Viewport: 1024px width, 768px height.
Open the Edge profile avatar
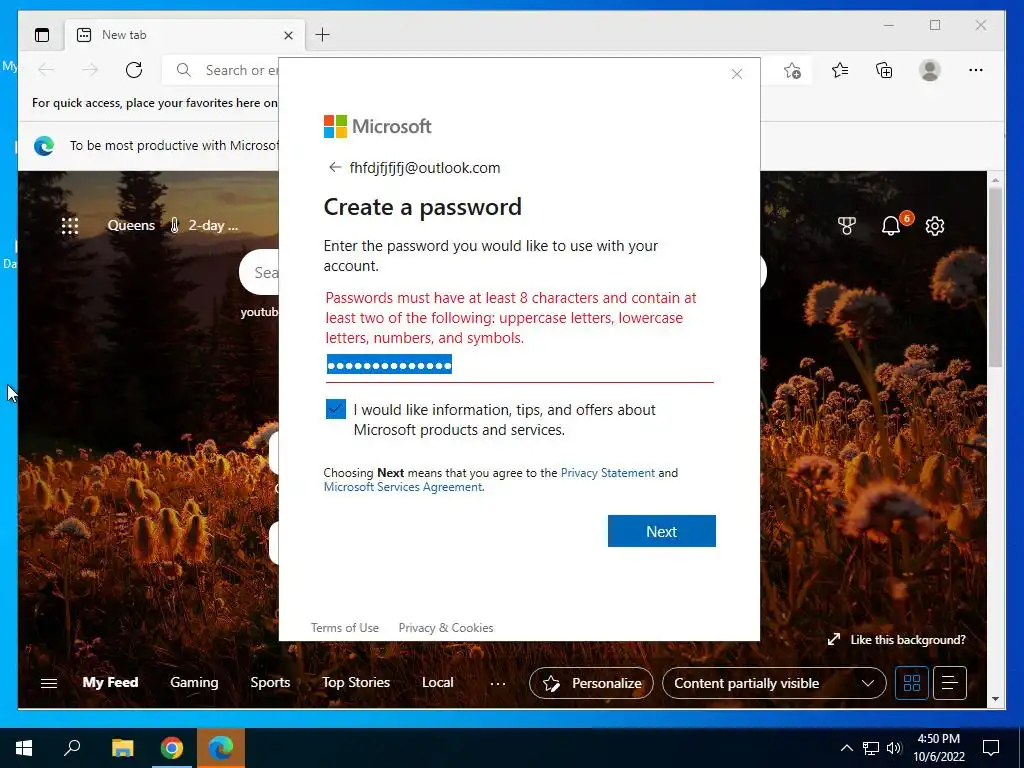pos(929,70)
